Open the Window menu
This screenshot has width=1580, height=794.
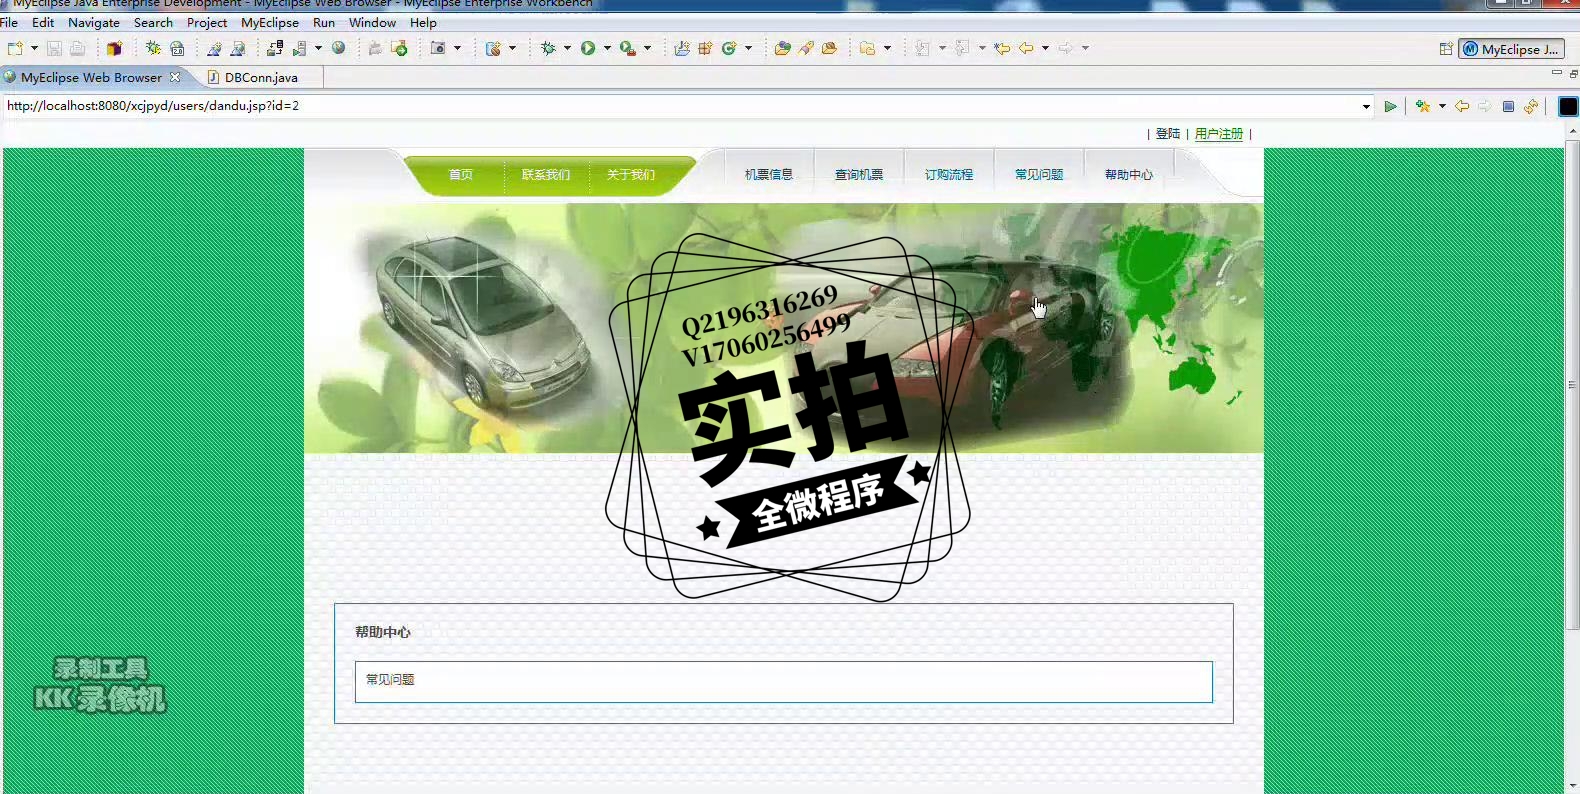tap(372, 22)
